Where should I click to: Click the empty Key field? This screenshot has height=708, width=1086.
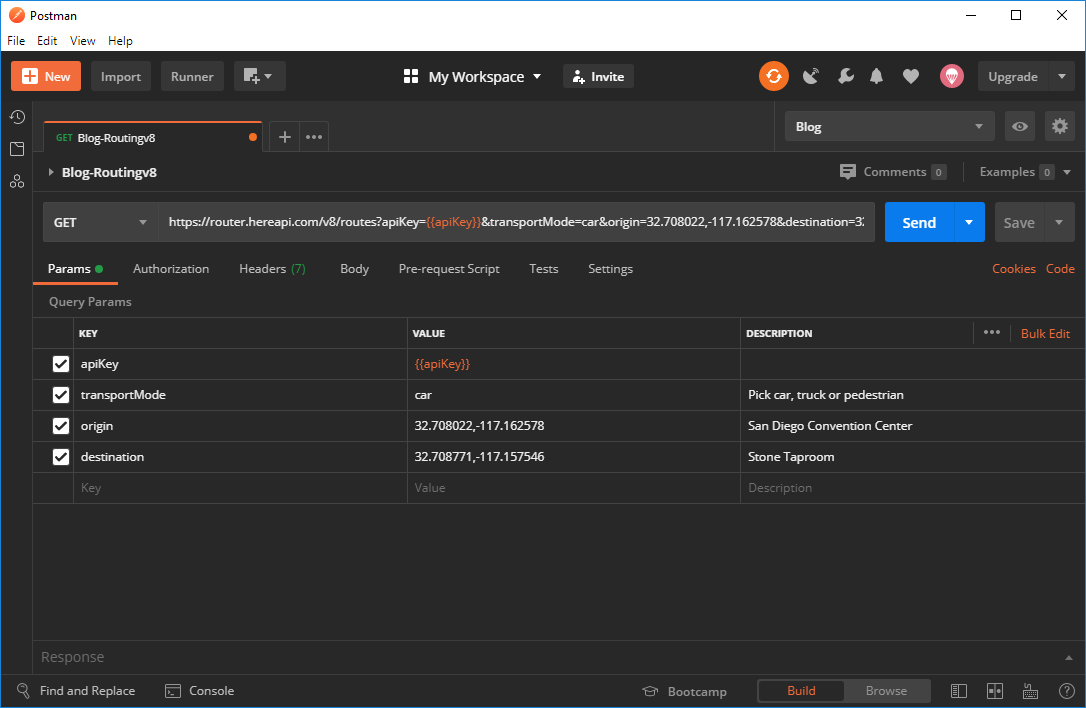[x=240, y=488]
